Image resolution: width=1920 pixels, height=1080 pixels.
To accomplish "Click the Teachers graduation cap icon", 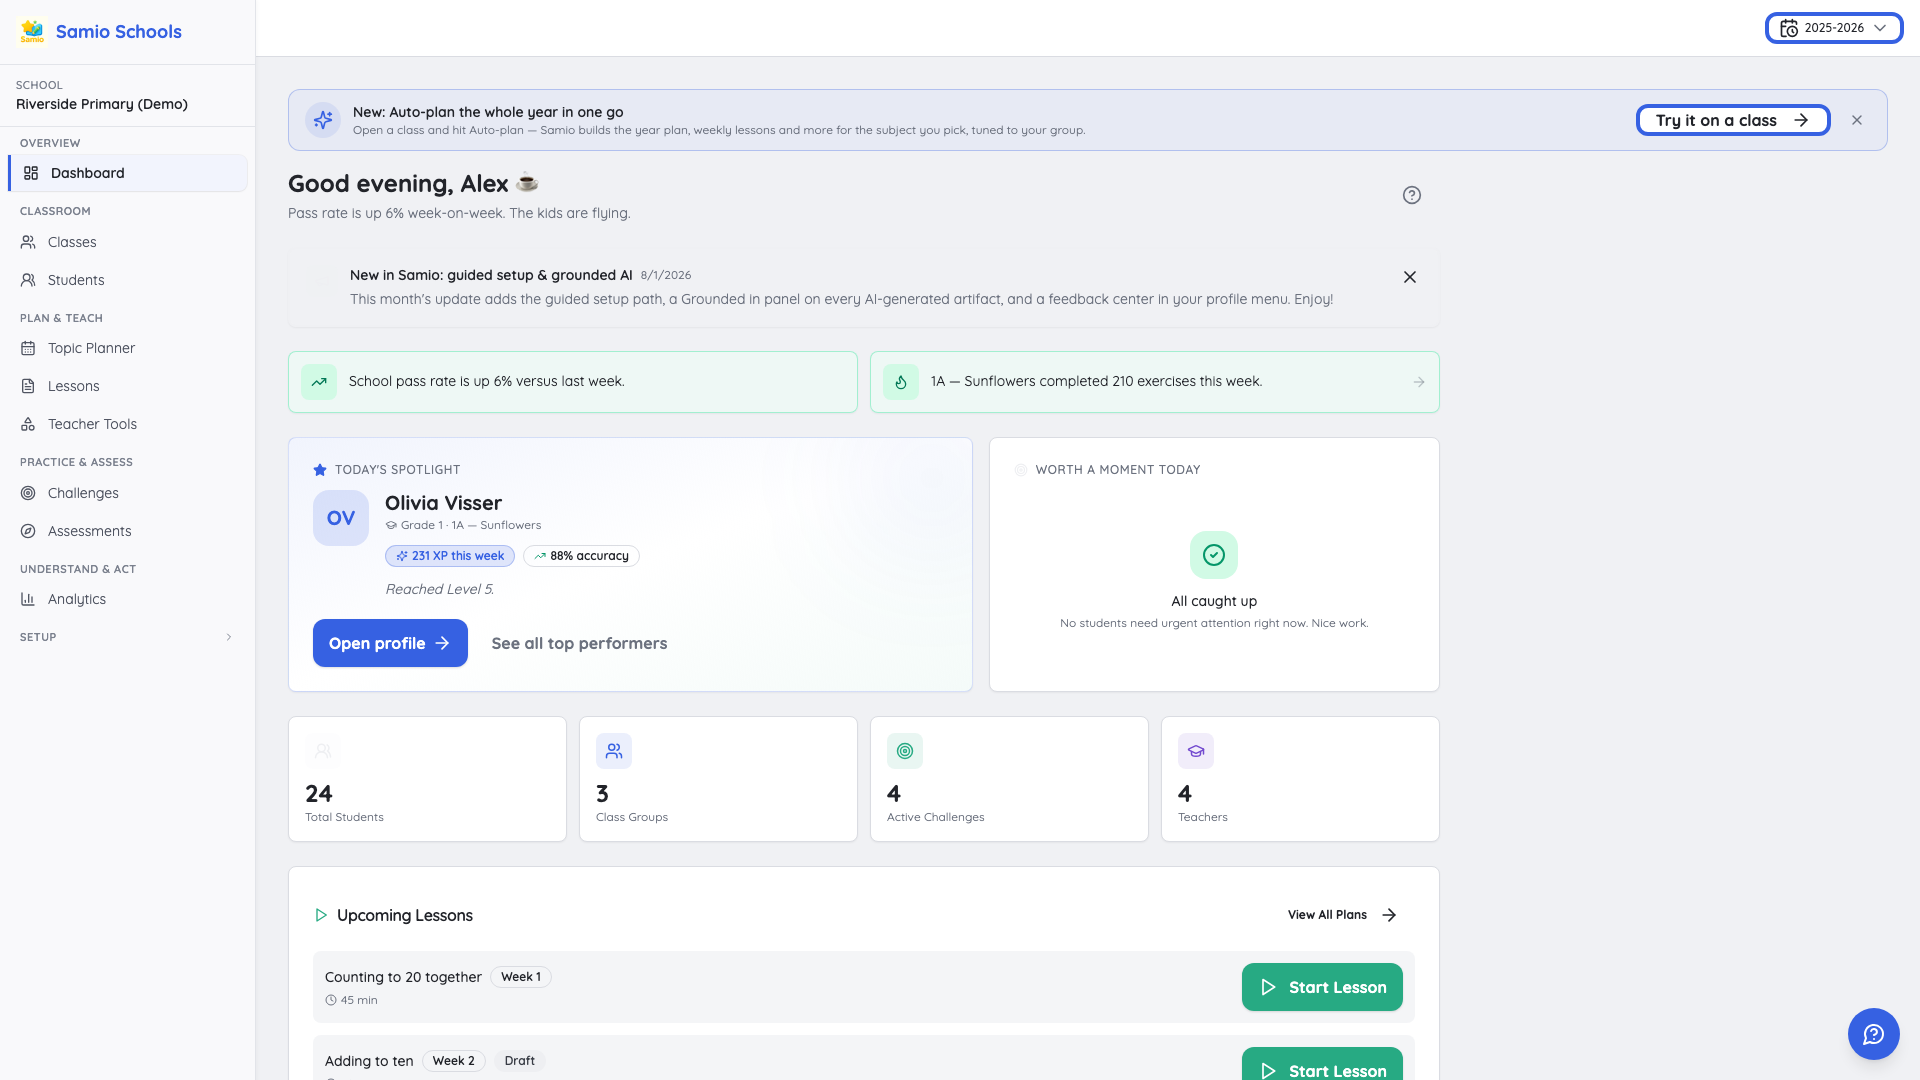I will pyautogui.click(x=1196, y=751).
